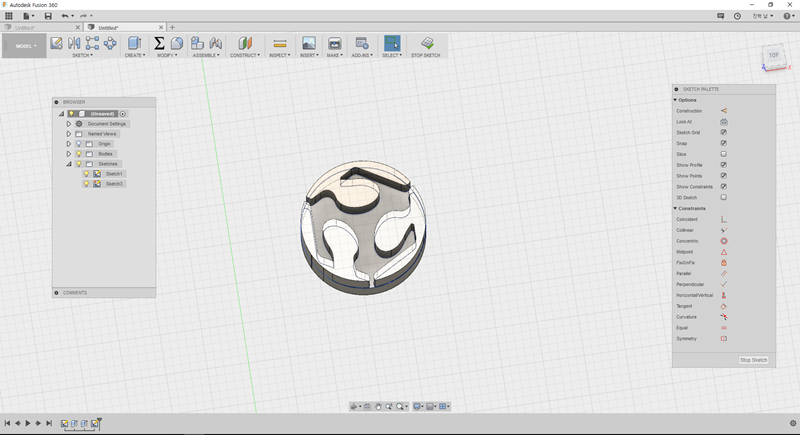Select the Circular Pattern sketch icon
800x435 pixels.
click(x=110, y=43)
